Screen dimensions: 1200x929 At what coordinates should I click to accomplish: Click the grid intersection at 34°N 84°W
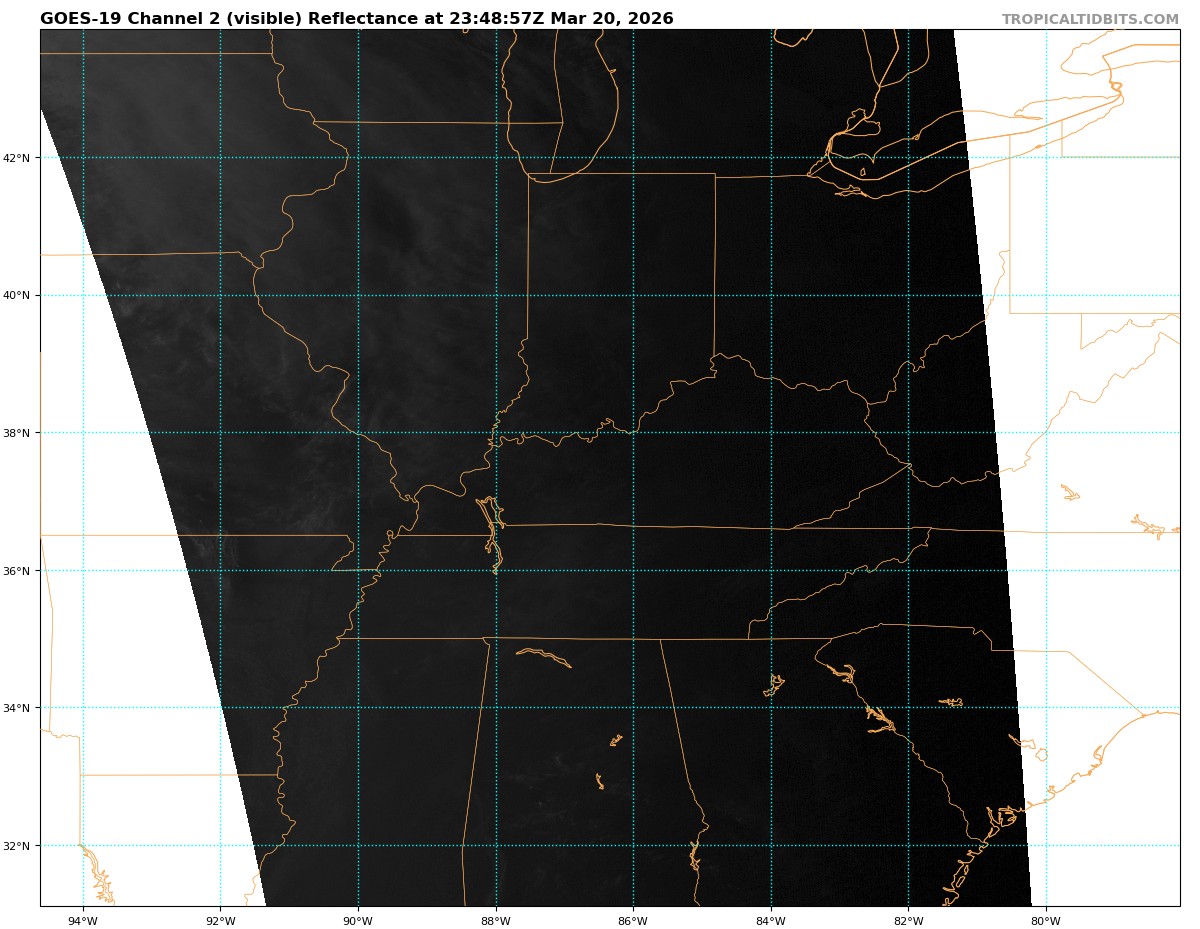coord(771,708)
